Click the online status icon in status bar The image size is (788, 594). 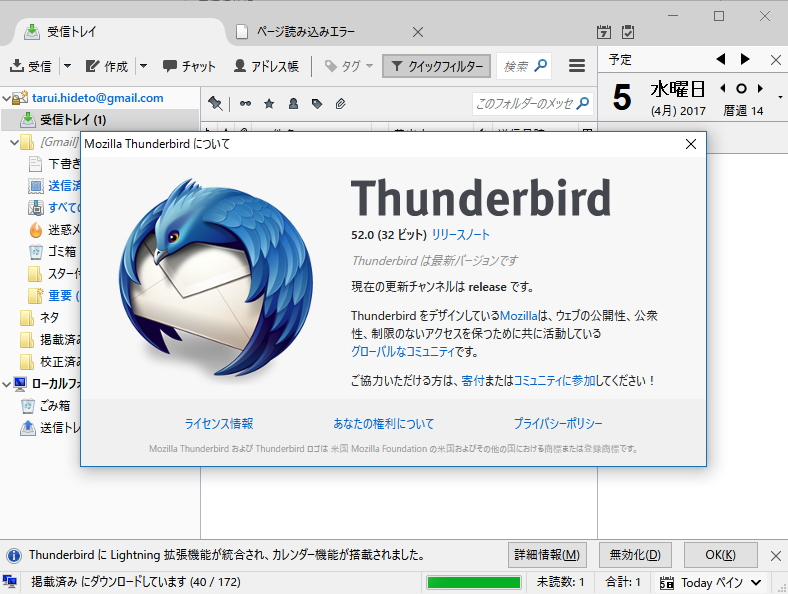tap(10, 582)
